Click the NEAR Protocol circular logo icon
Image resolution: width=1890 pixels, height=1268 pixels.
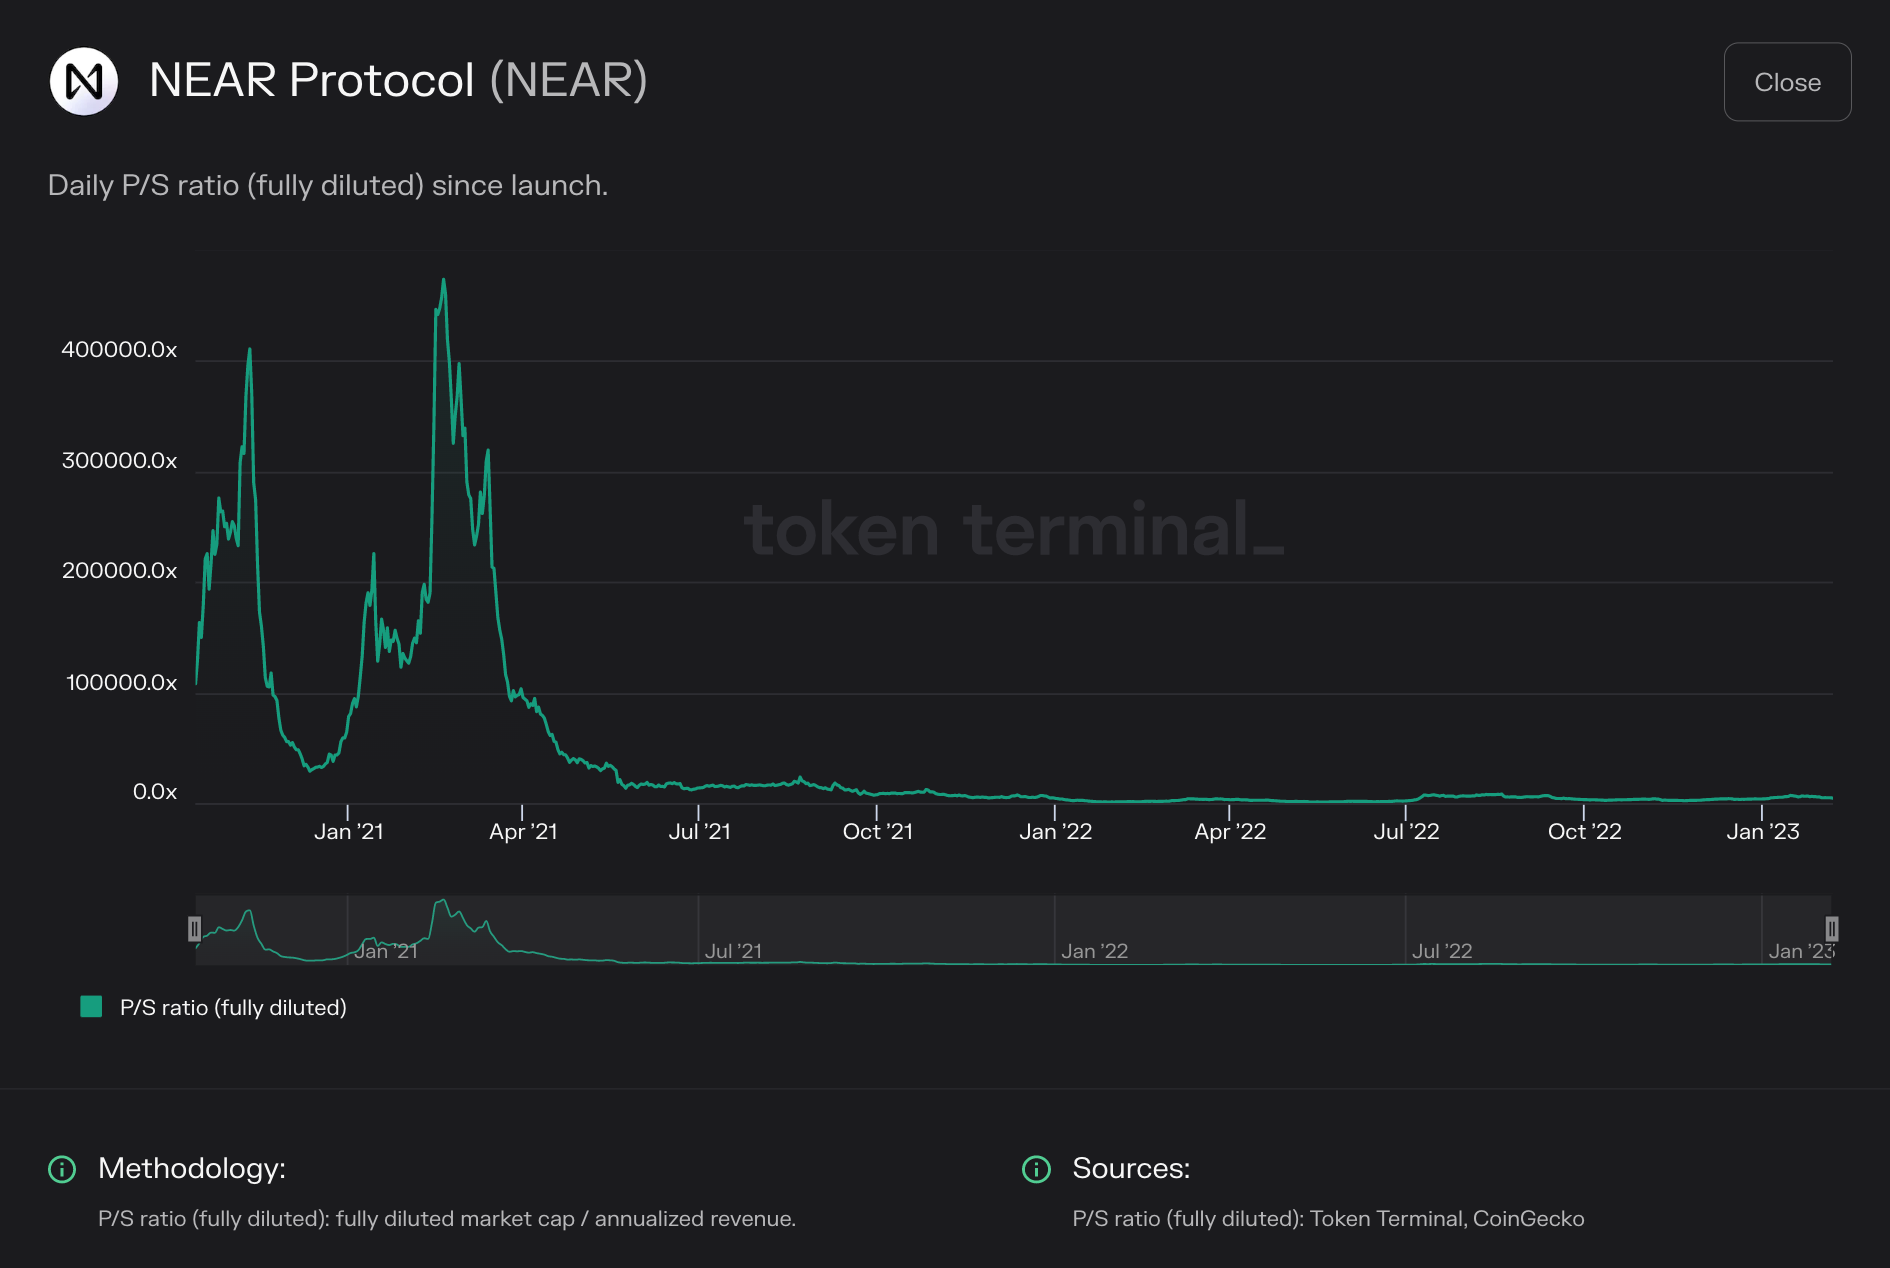86,81
